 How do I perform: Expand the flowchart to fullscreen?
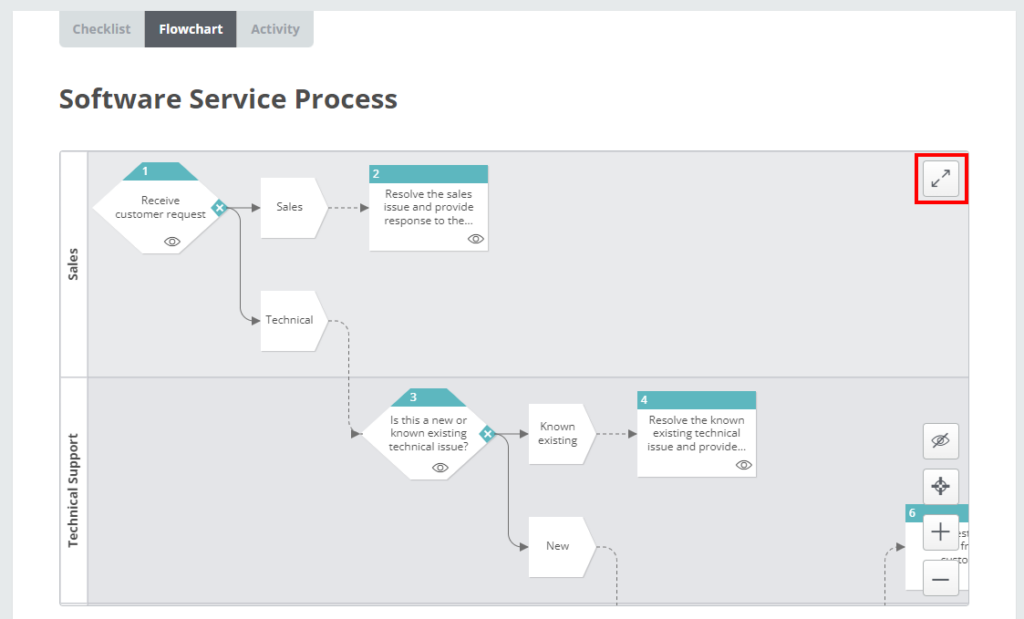[x=940, y=178]
